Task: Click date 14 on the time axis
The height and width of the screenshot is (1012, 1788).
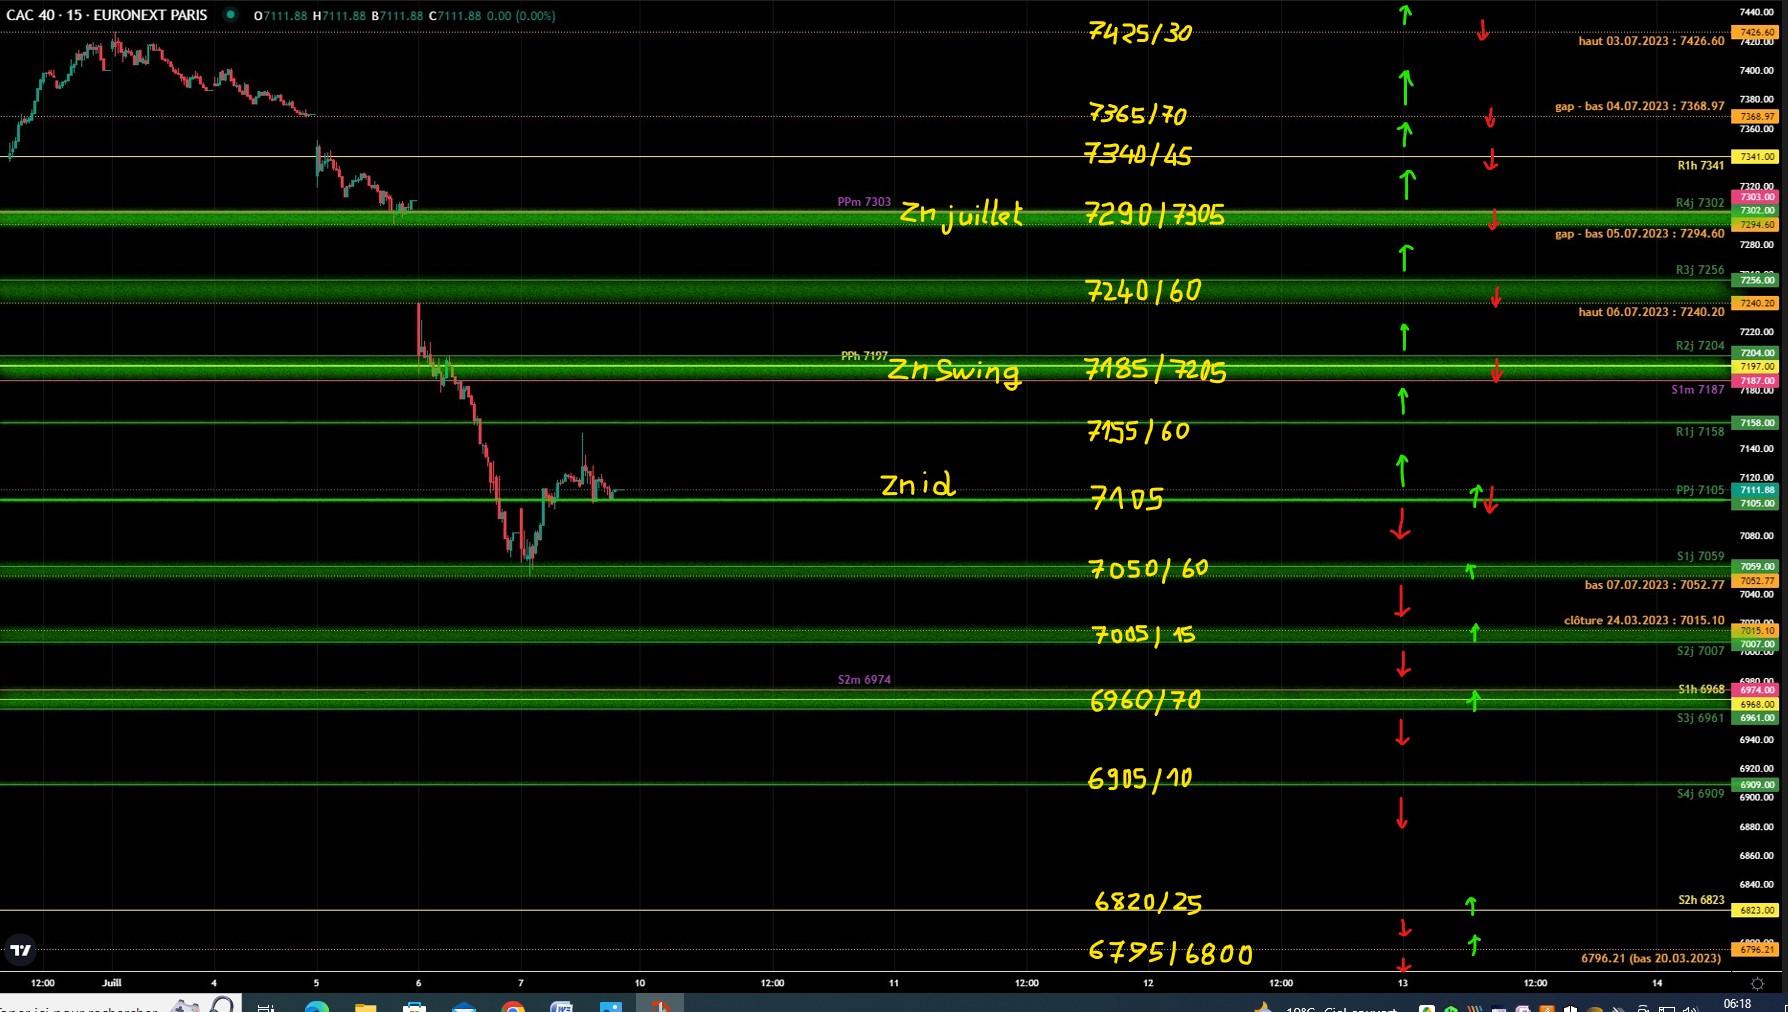Action: pyautogui.click(x=1657, y=983)
